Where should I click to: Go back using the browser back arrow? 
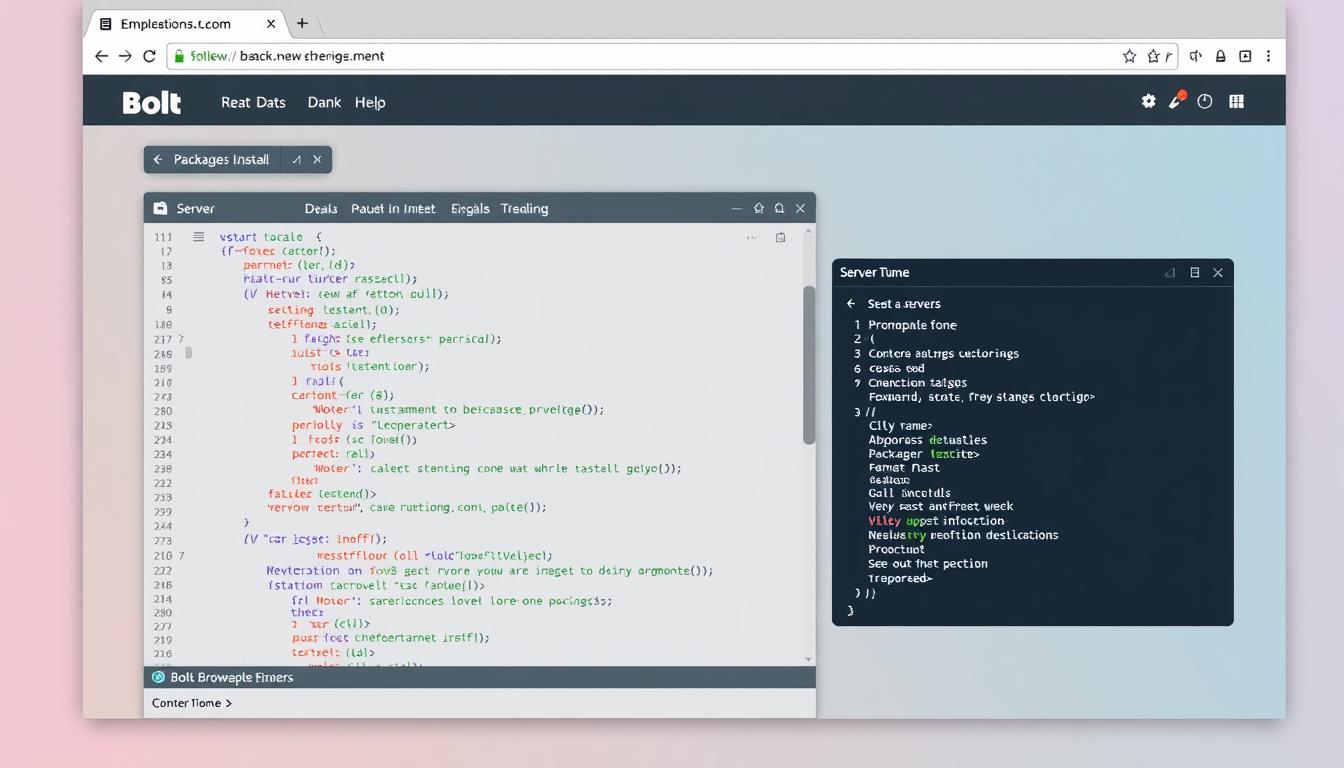coord(101,56)
